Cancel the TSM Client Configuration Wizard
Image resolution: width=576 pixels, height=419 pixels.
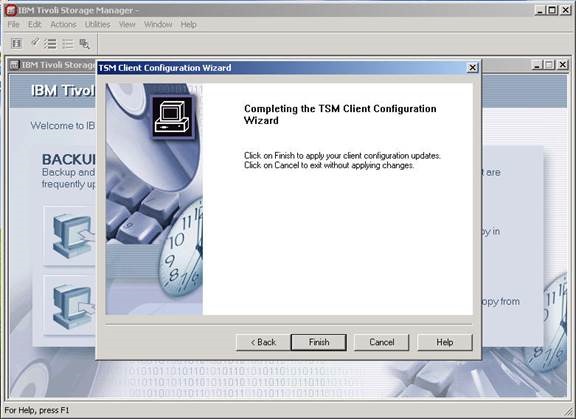pyautogui.click(x=381, y=342)
